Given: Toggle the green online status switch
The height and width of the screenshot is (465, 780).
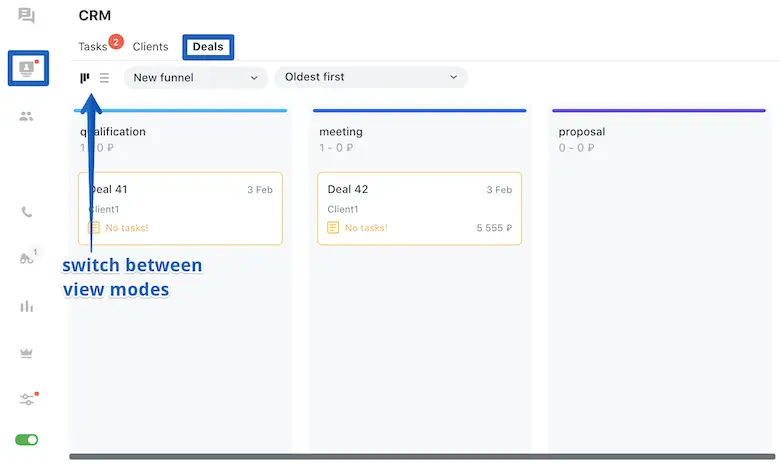Looking at the screenshot, I should [x=26, y=440].
